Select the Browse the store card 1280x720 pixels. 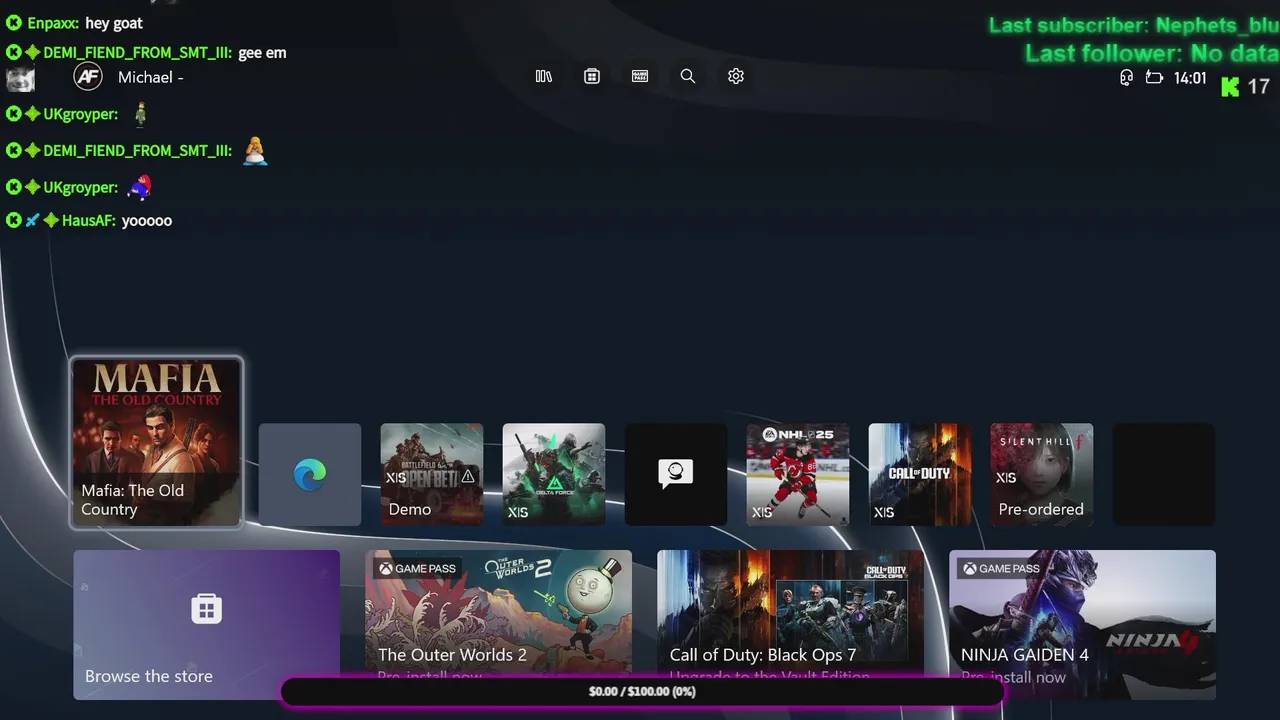[x=207, y=624]
